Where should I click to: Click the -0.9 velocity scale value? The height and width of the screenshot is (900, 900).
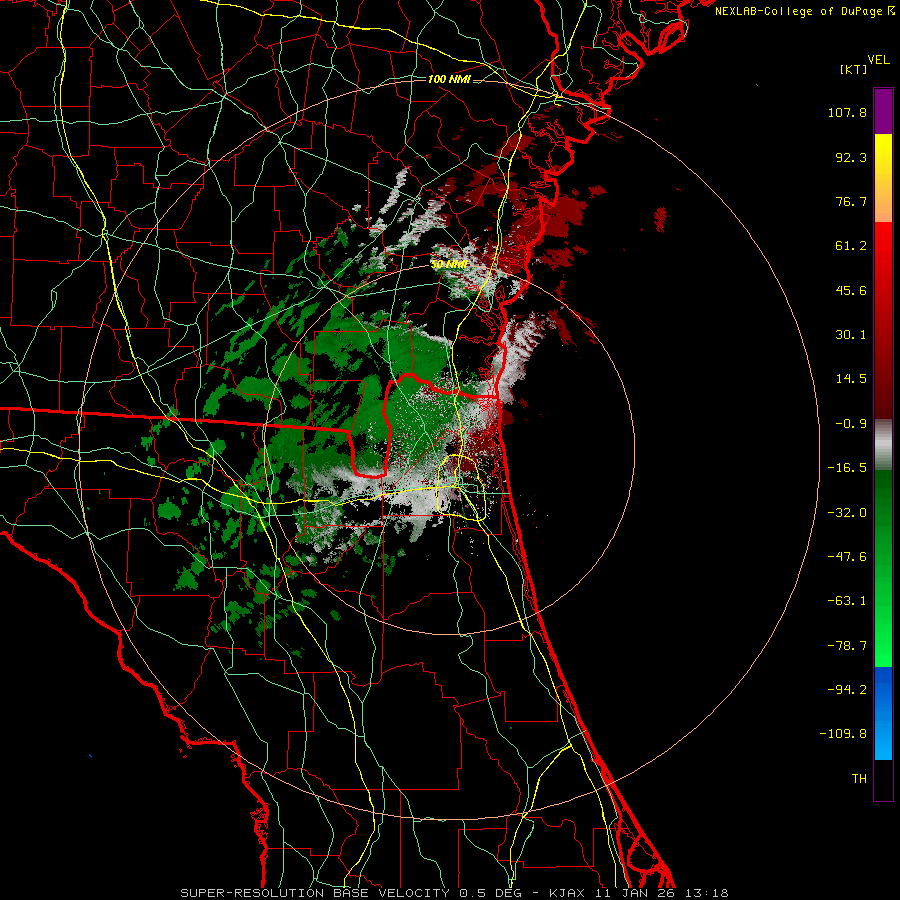851,424
